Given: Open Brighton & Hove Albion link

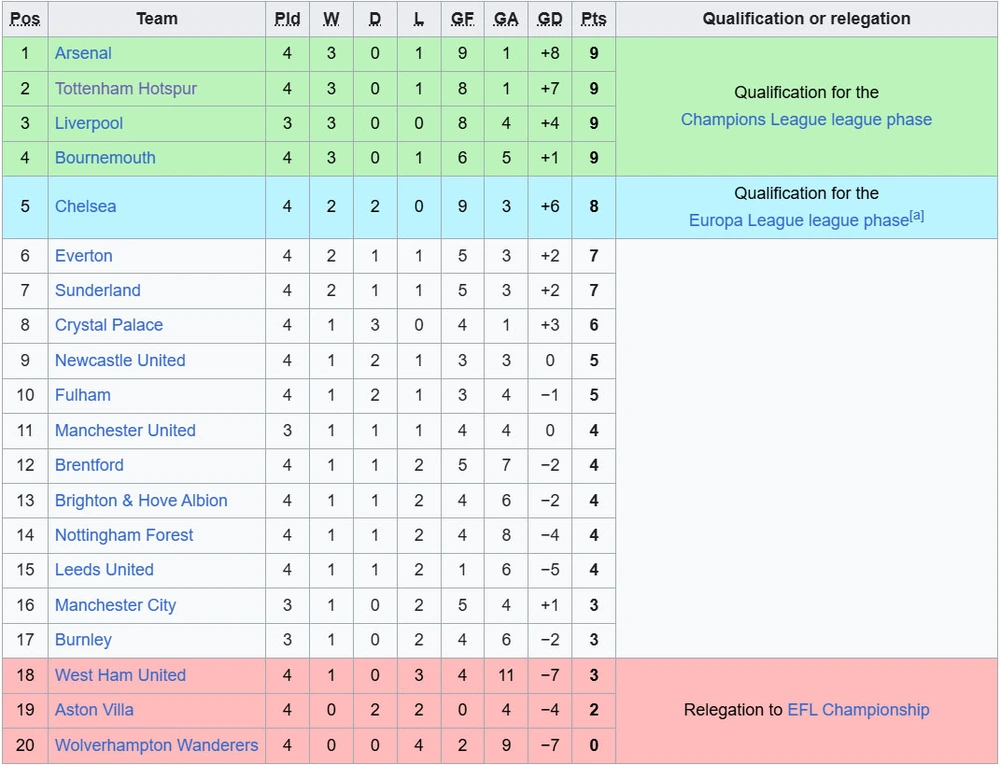Looking at the screenshot, I should coord(141,500).
